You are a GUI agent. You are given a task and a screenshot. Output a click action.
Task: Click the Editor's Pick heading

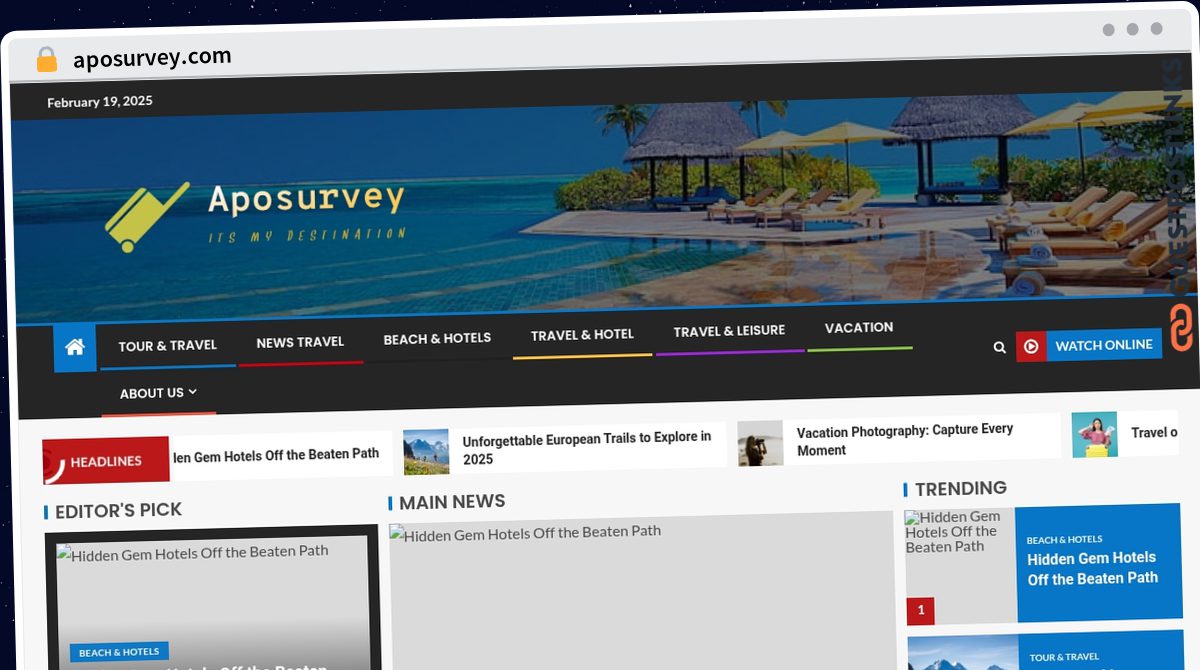[118, 511]
